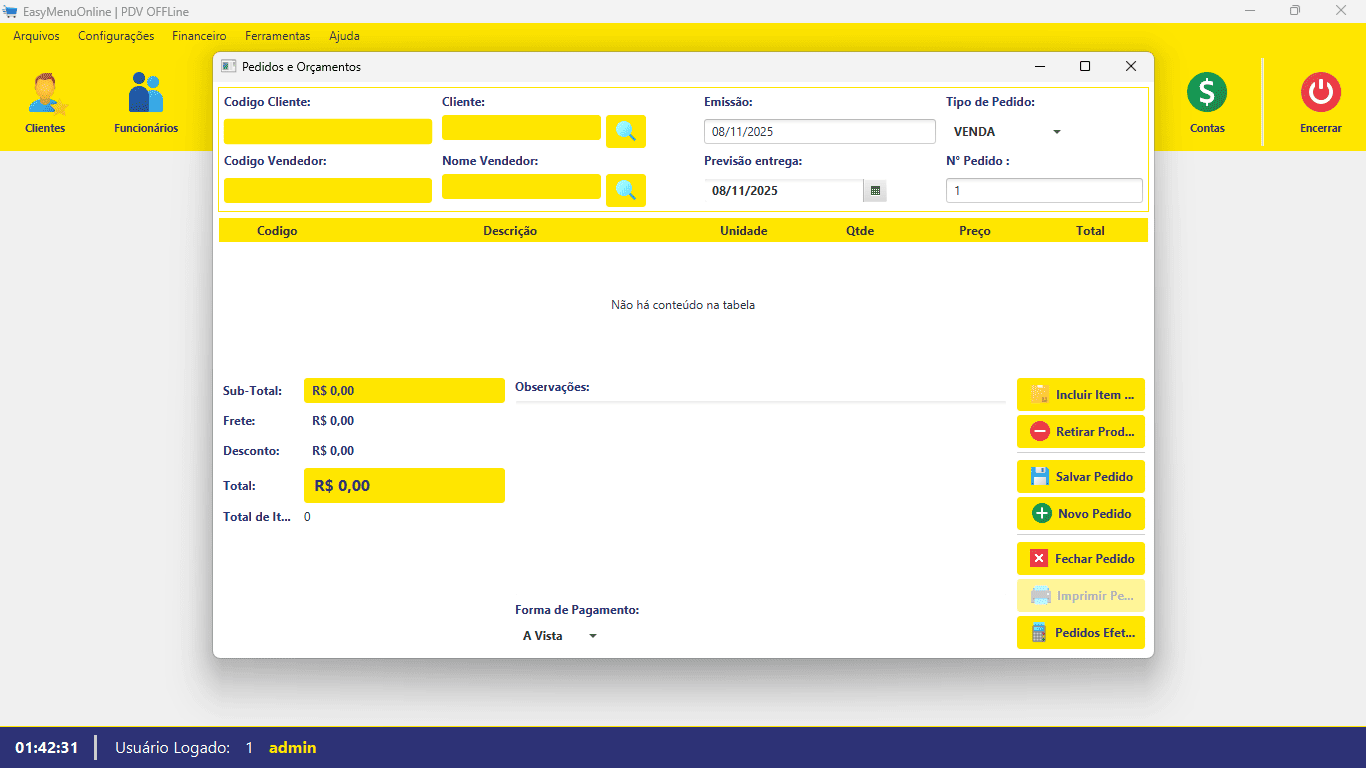Expand the Forma de Pagamento A Vista dropdown

592,635
